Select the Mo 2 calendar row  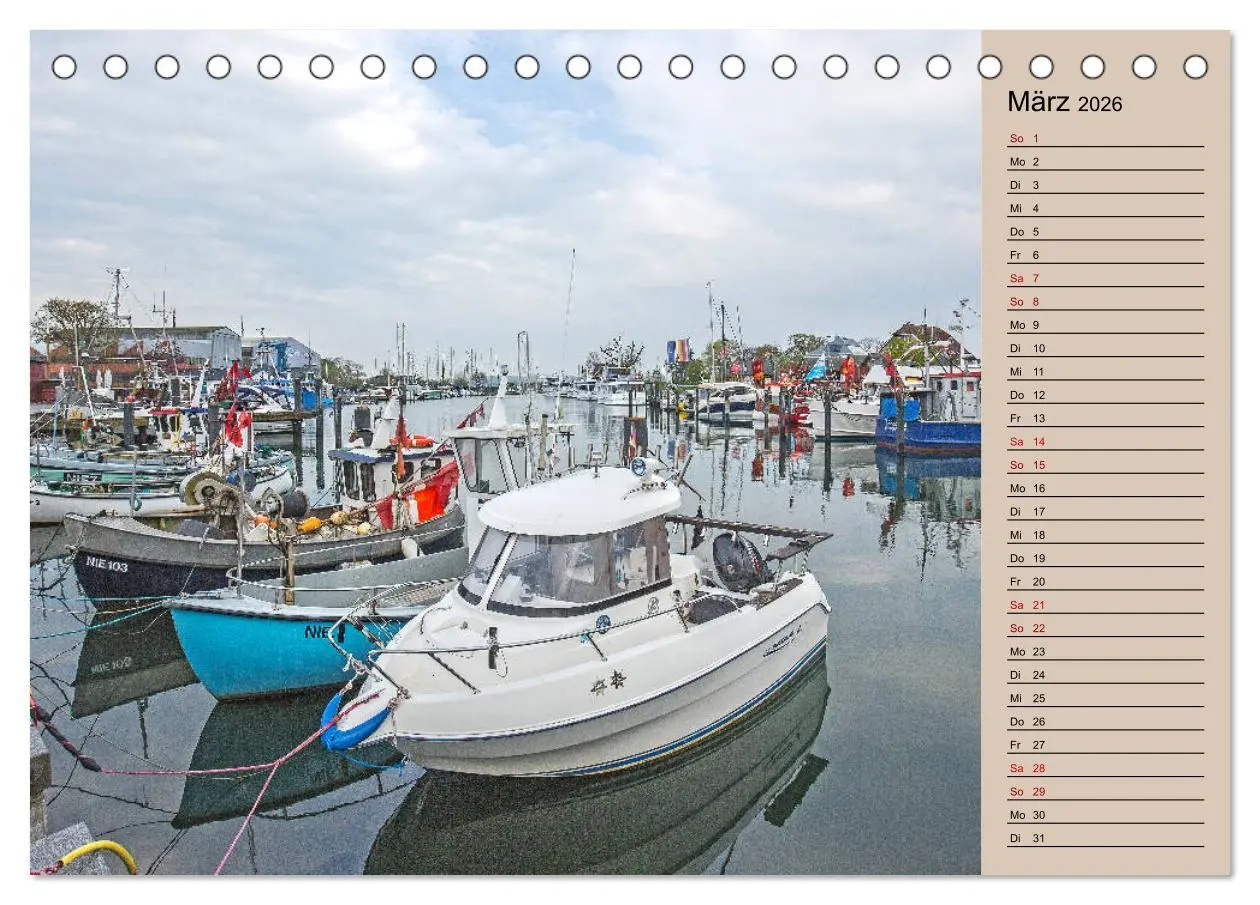tap(1105, 162)
